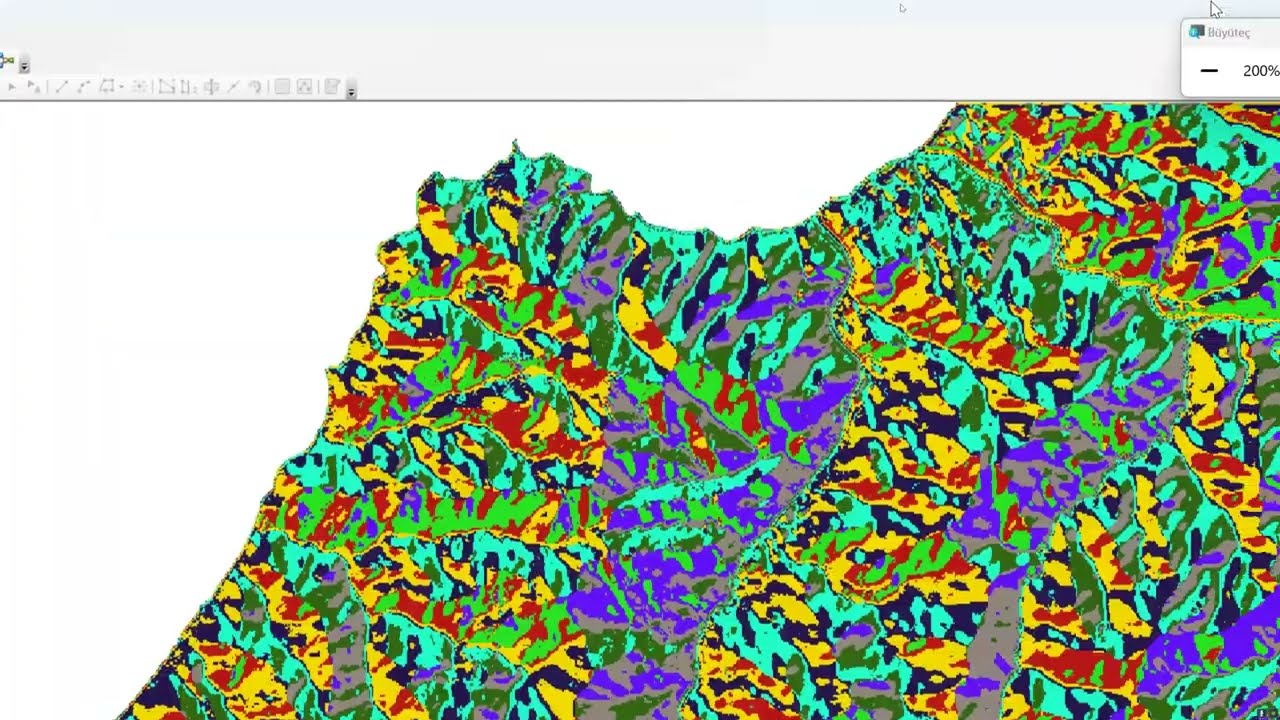Image resolution: width=1280 pixels, height=720 pixels.
Task: Open Editor toolbar options dropdown
Action: [x=351, y=91]
